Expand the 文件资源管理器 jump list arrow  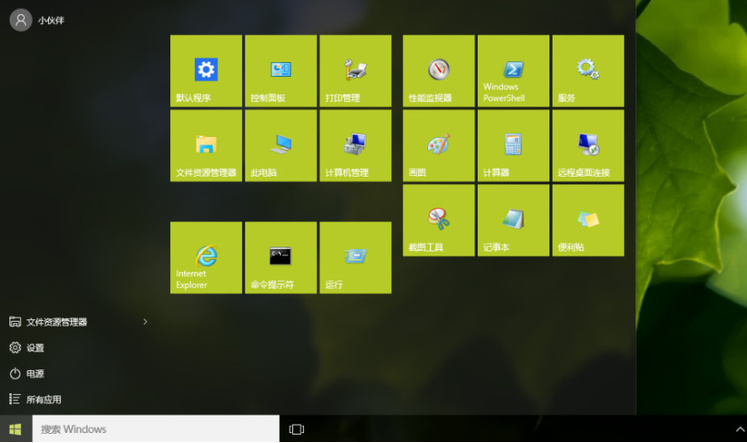[145, 322]
